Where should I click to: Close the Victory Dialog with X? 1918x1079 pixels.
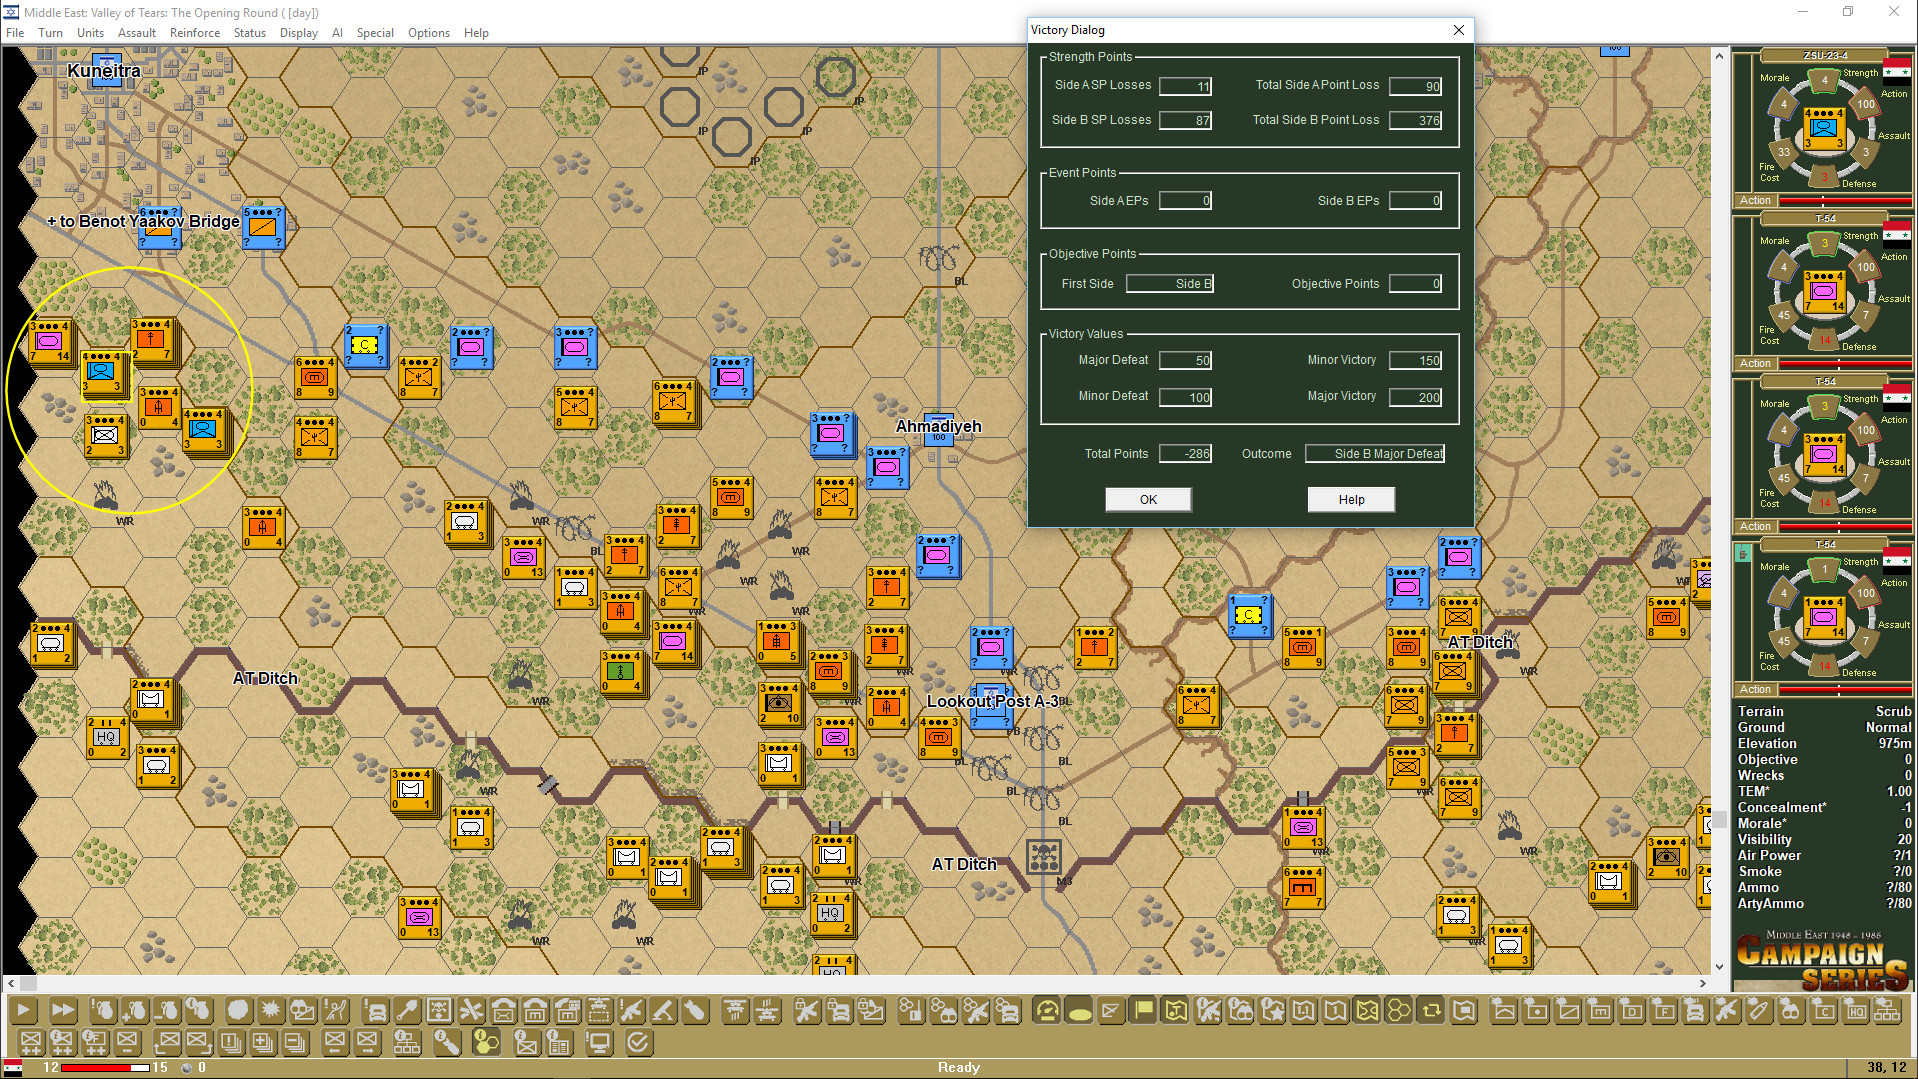1459,30
